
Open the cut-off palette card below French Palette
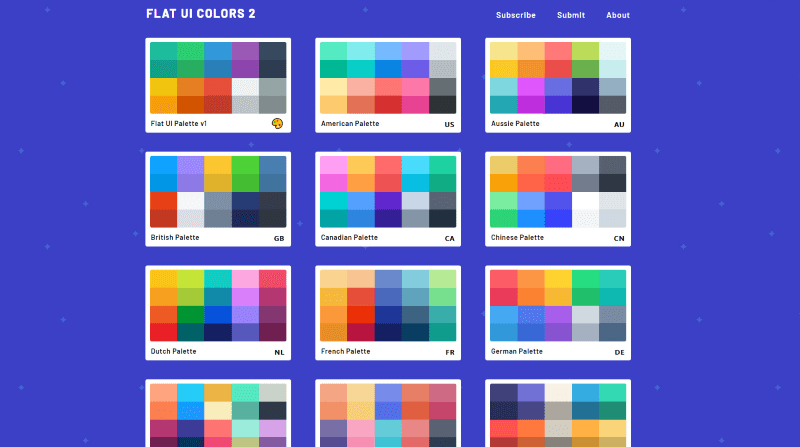388,413
